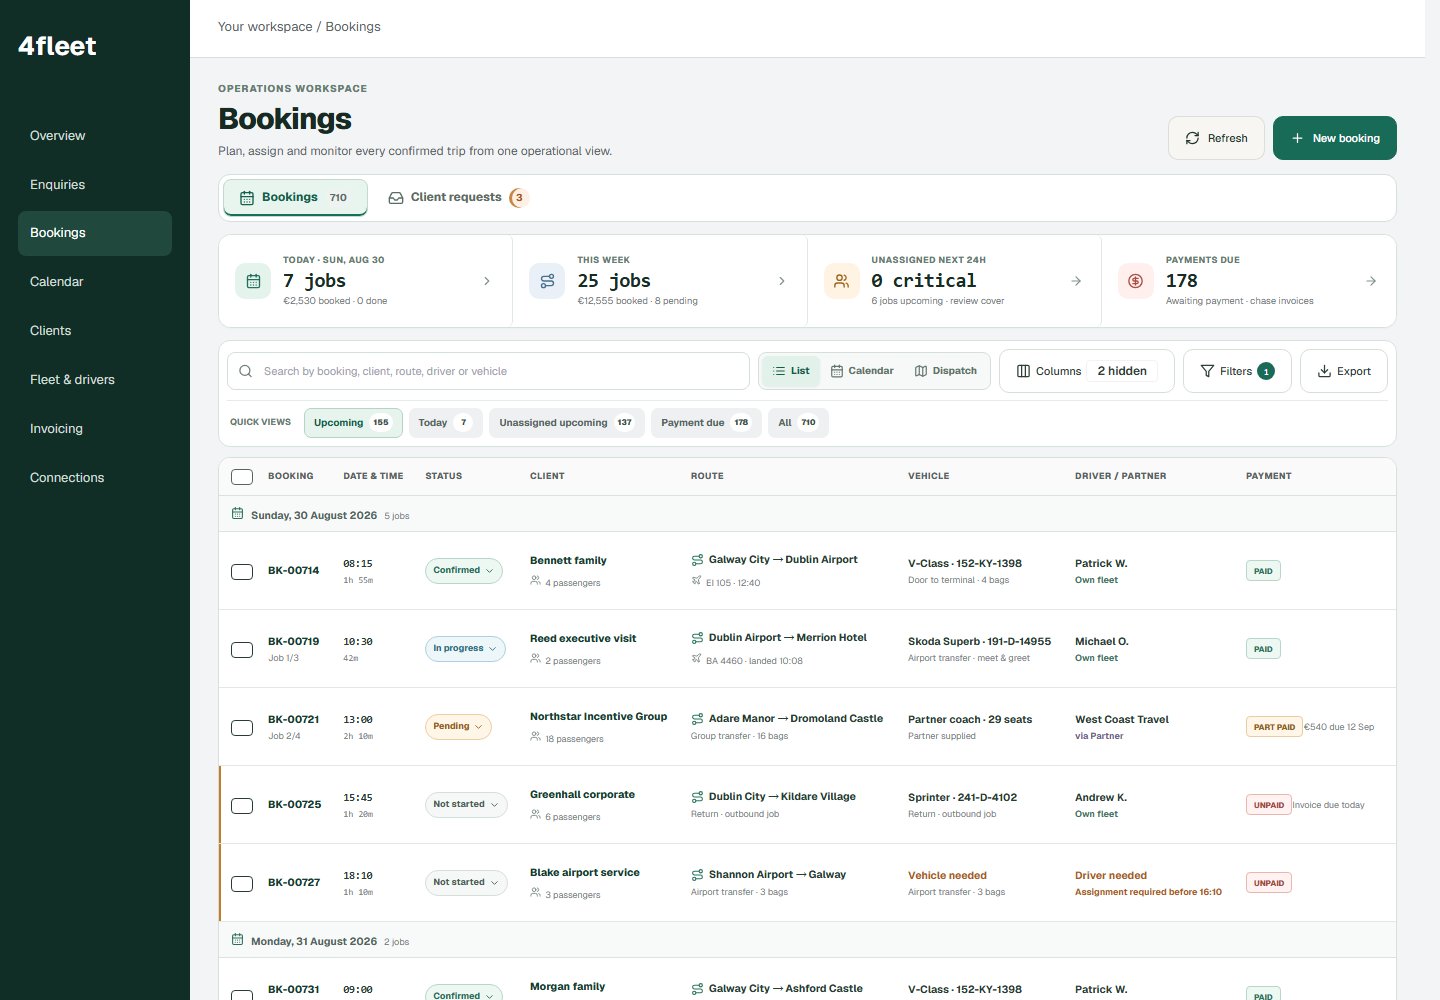Switch to the Client requests tab
This screenshot has width=1440, height=1000.
coord(457,197)
